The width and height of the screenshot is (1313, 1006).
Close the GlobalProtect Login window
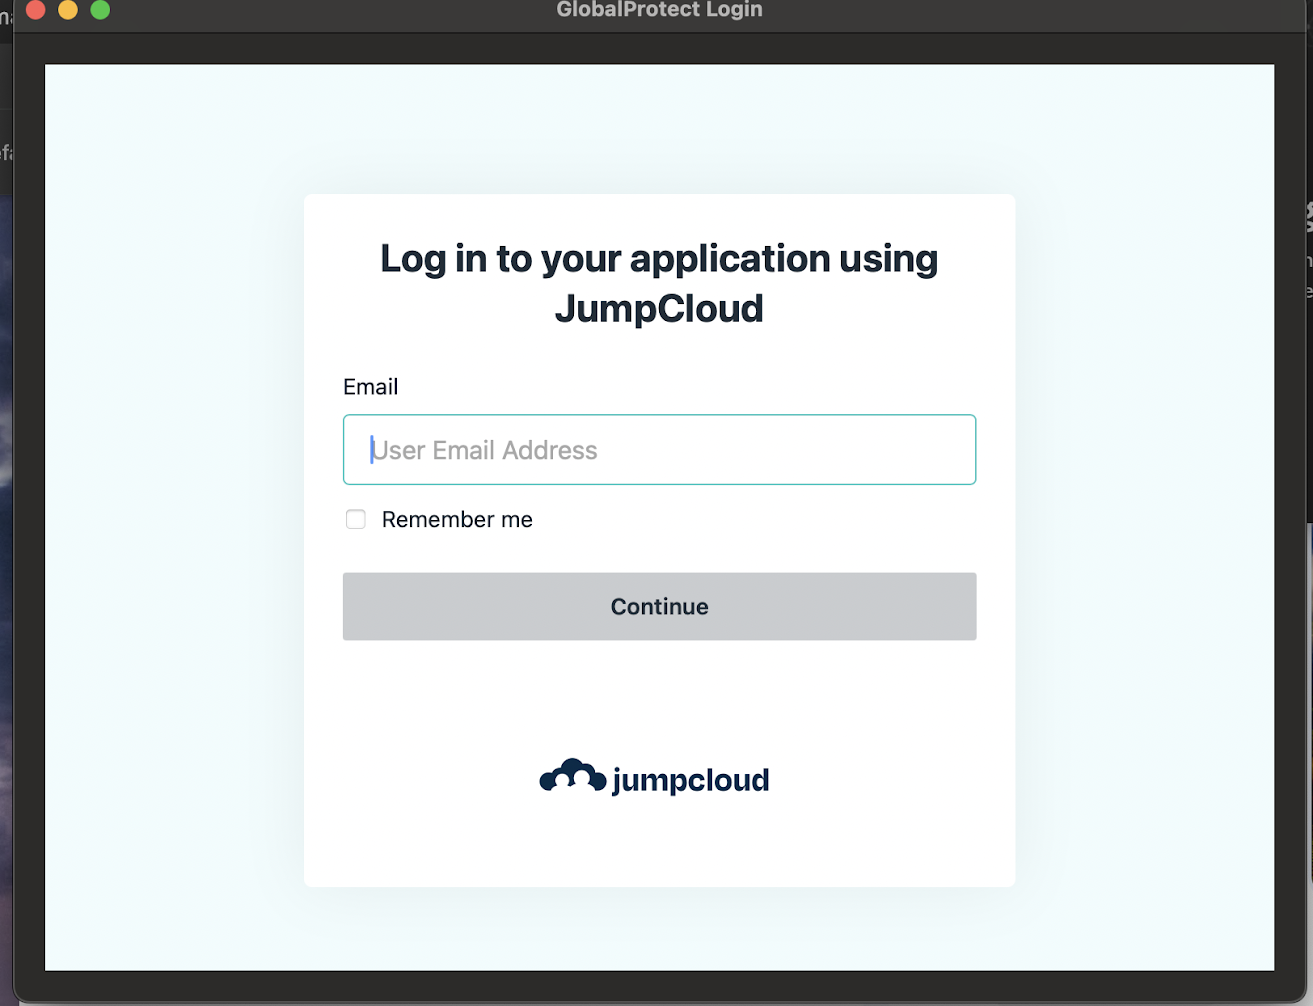(36, 10)
